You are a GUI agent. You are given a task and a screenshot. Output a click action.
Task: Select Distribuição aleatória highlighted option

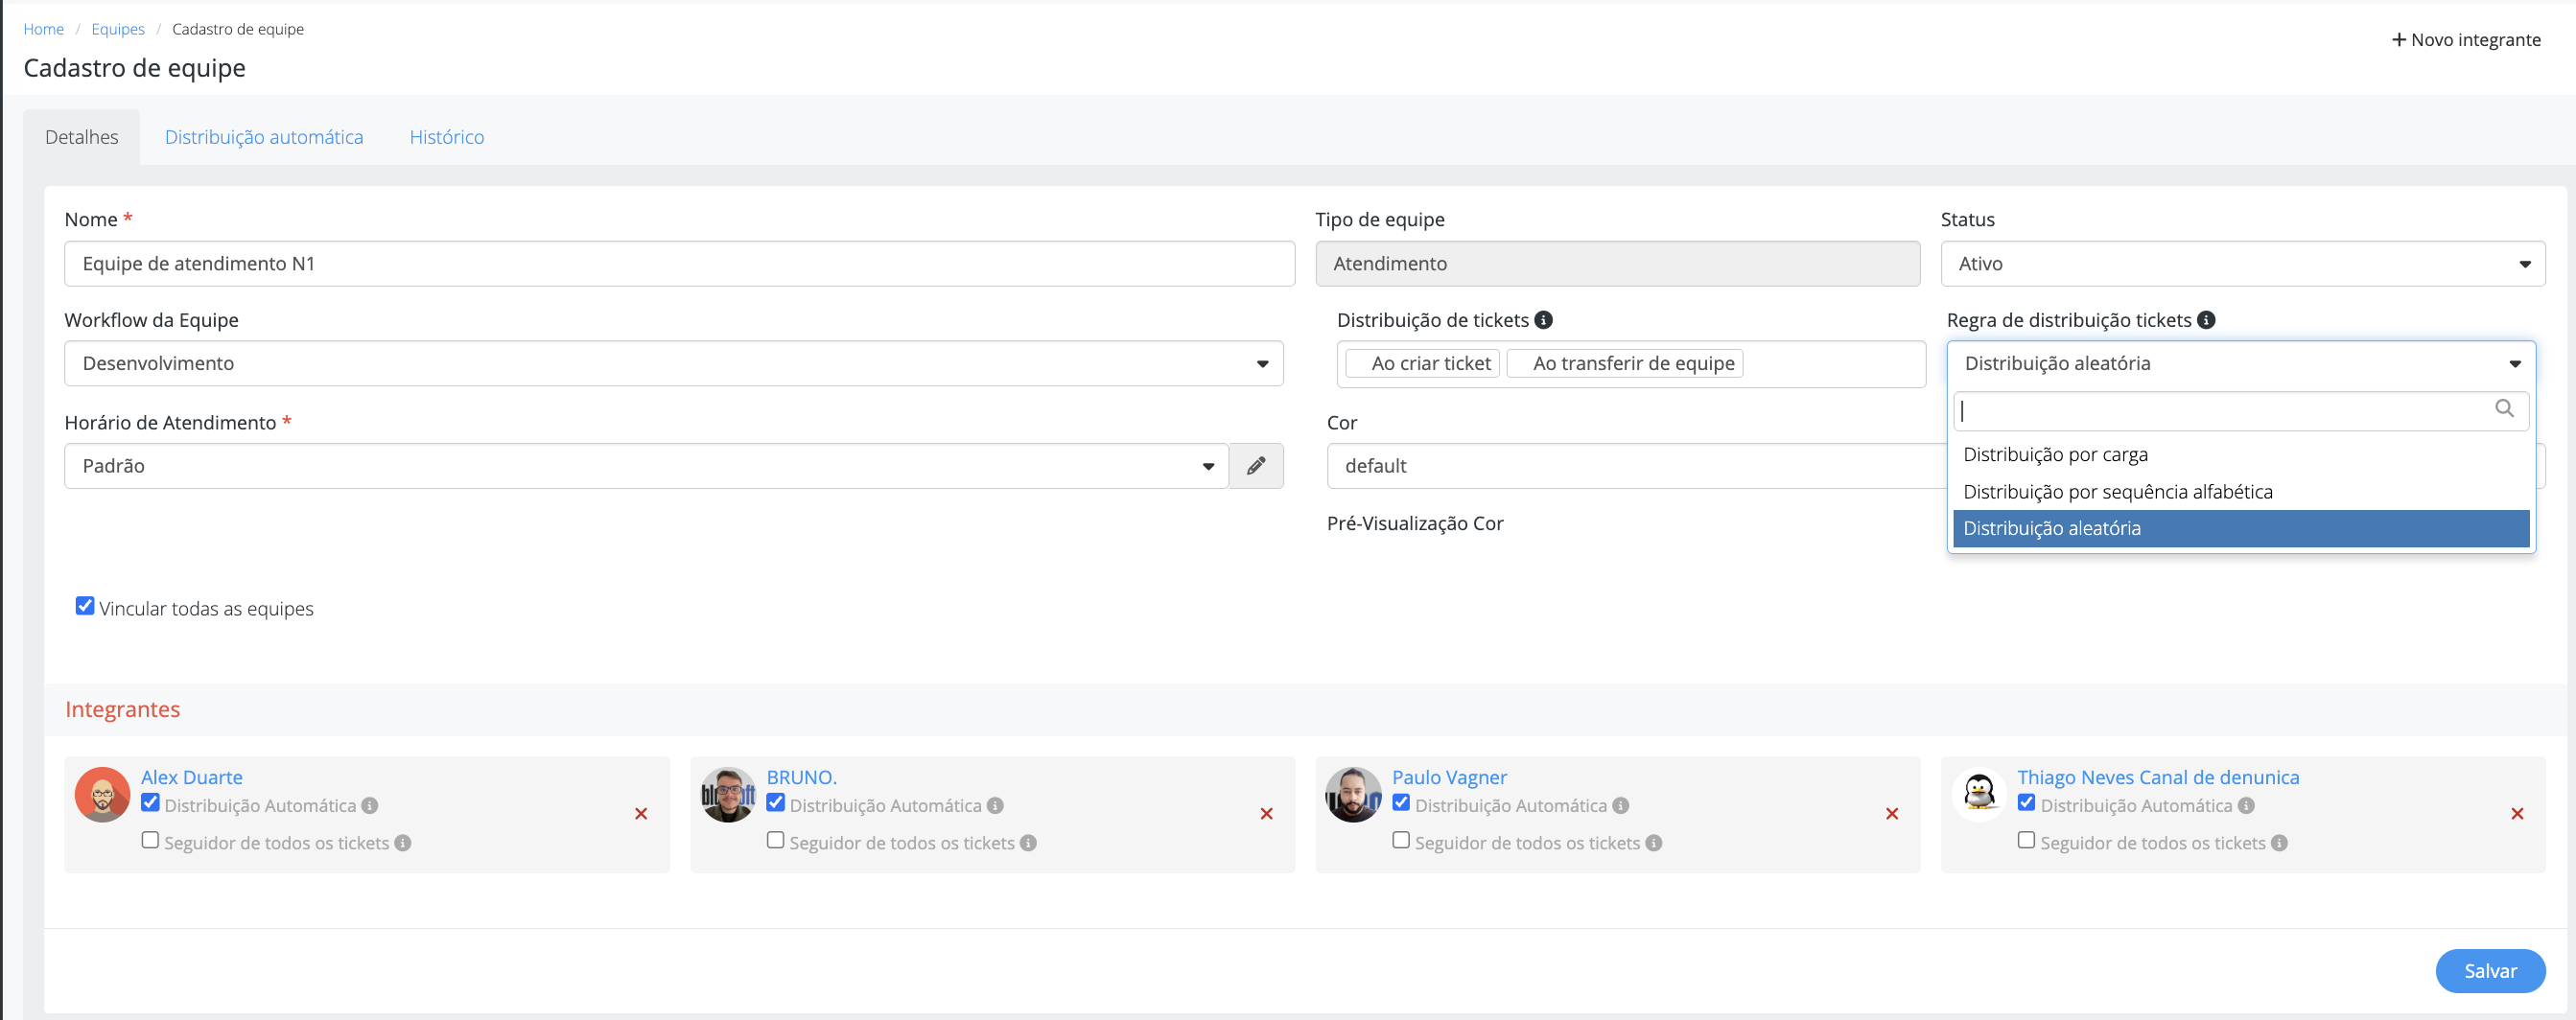pos(2241,529)
